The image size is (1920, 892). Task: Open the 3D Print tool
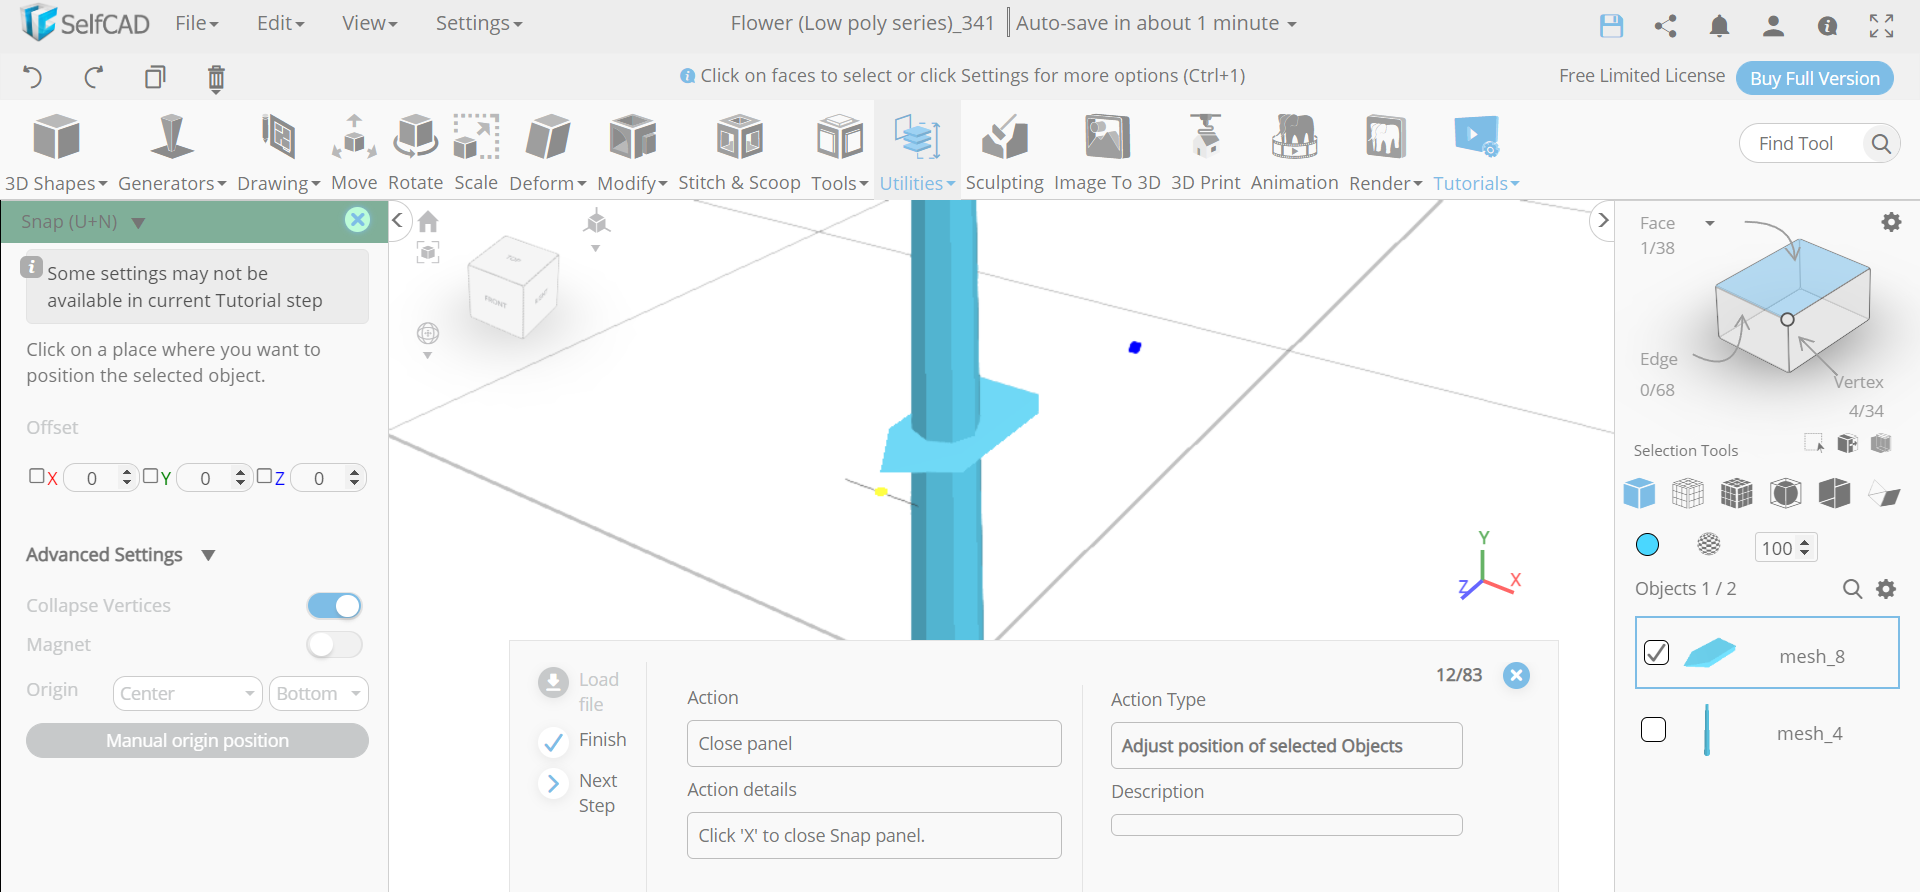(1205, 152)
